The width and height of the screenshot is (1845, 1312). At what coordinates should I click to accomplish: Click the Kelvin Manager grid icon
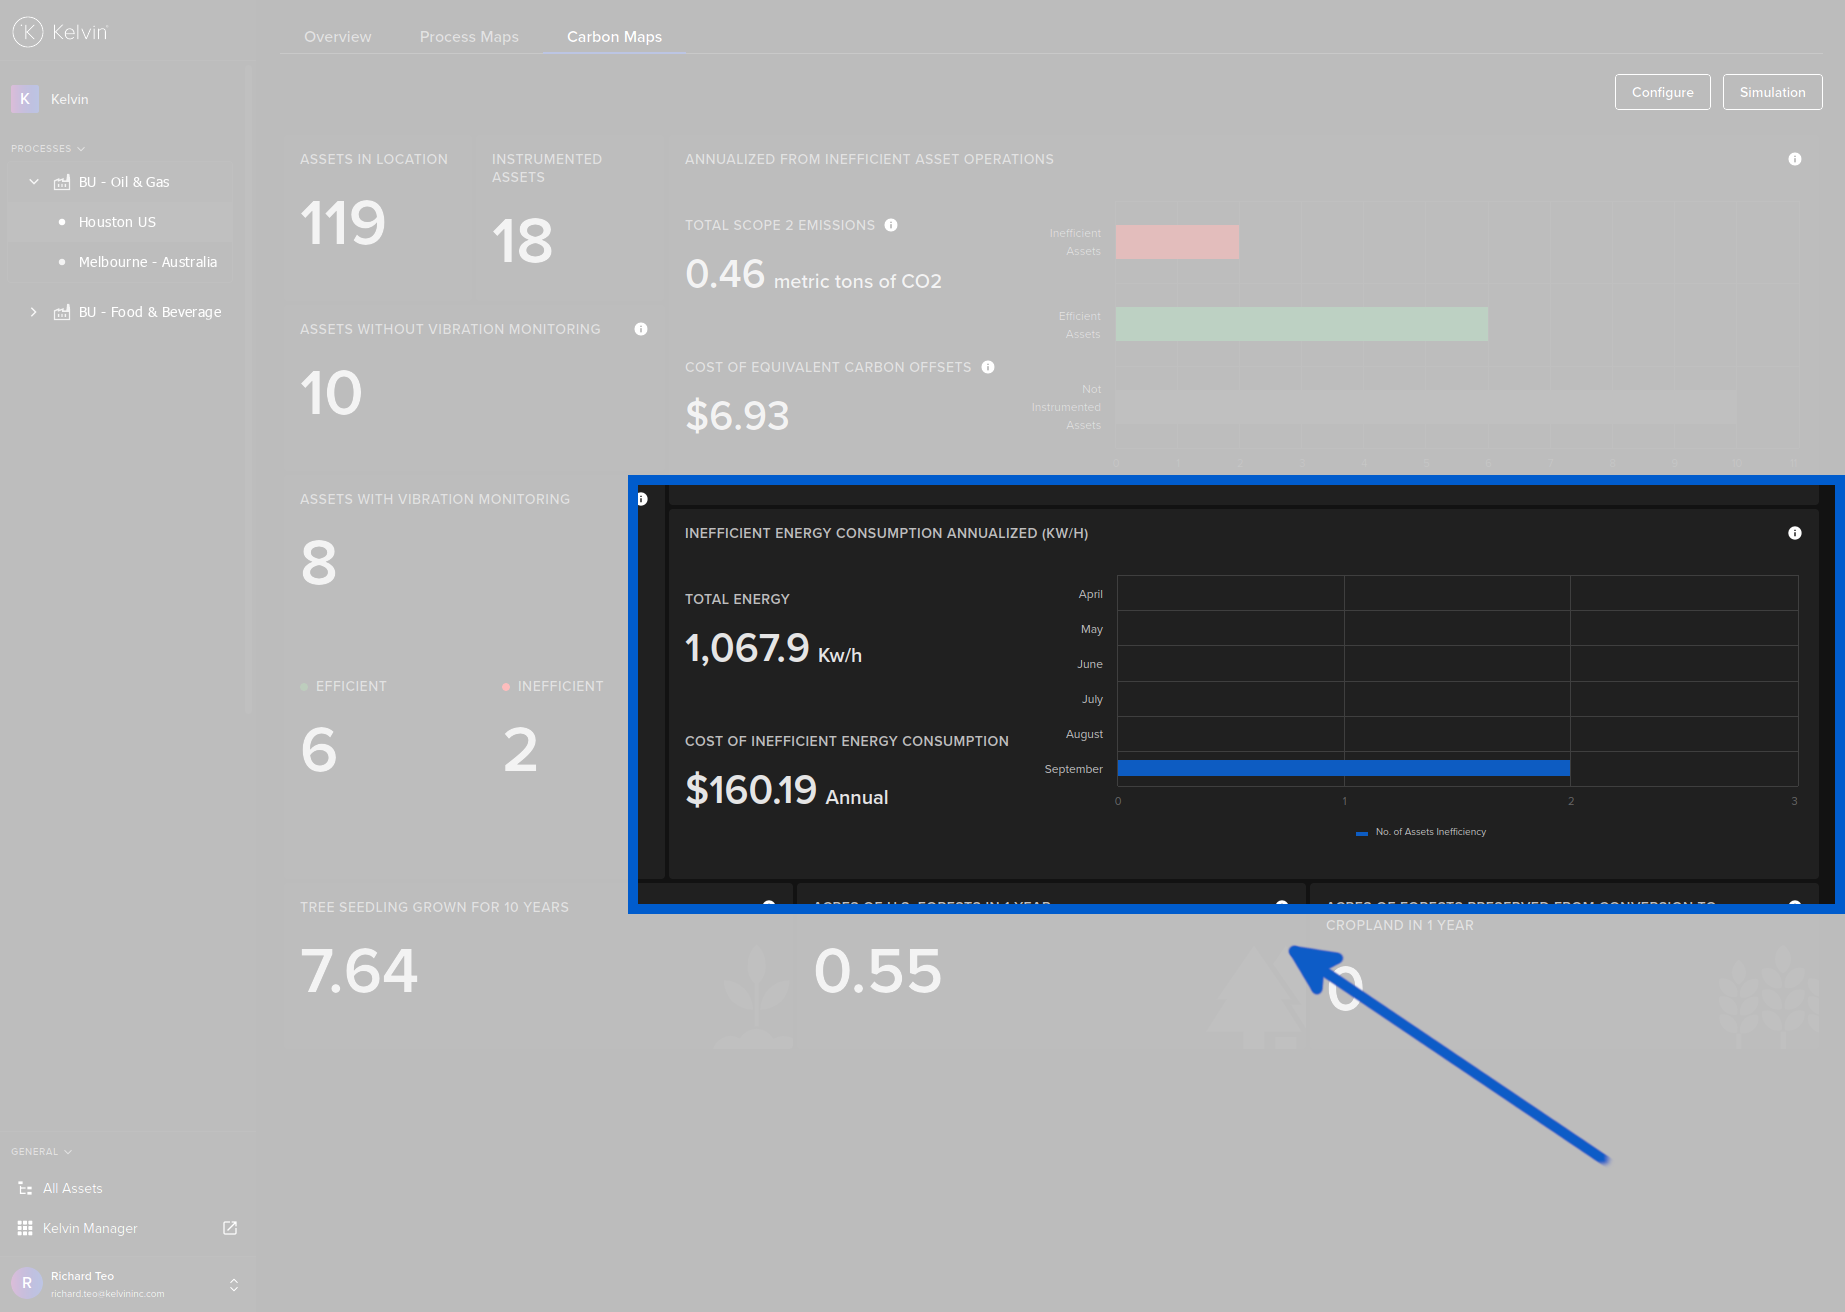[25, 1228]
